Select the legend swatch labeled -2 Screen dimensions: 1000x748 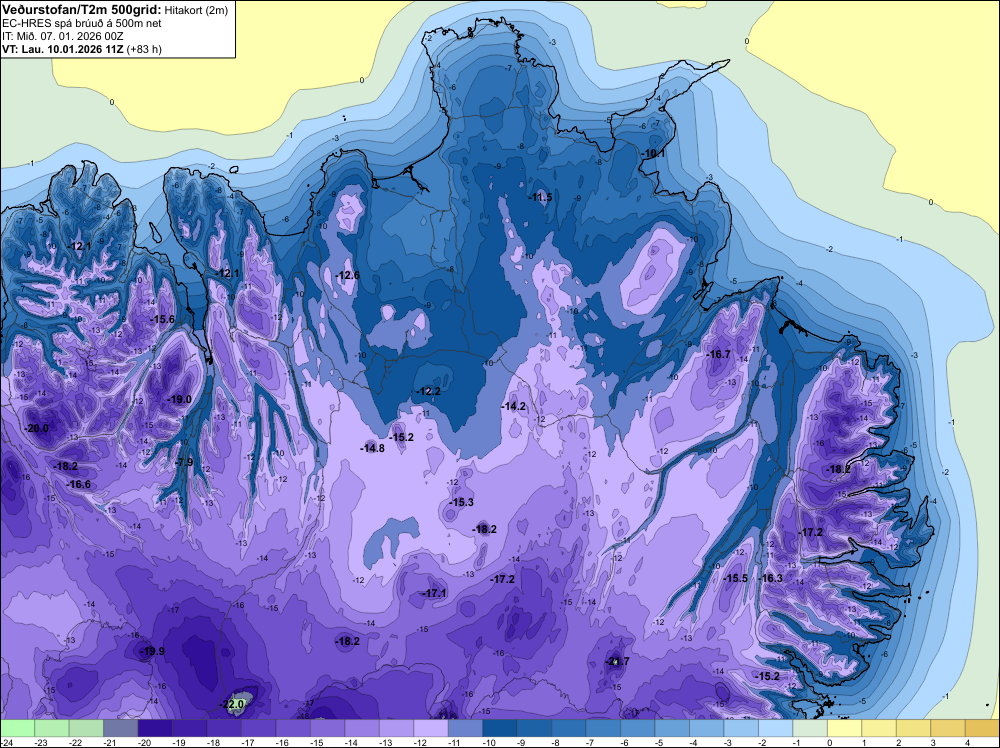point(776,728)
